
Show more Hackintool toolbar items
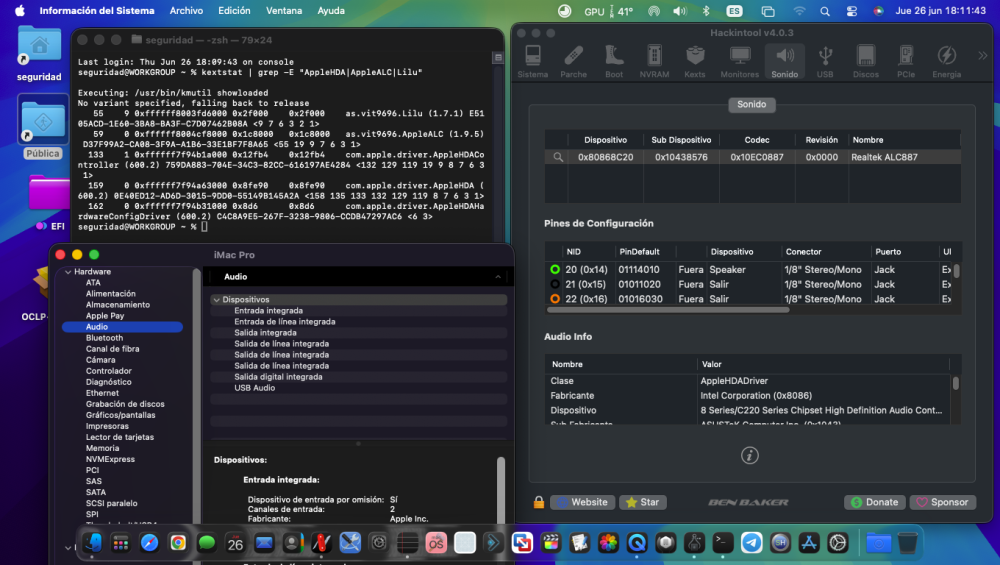(982, 56)
